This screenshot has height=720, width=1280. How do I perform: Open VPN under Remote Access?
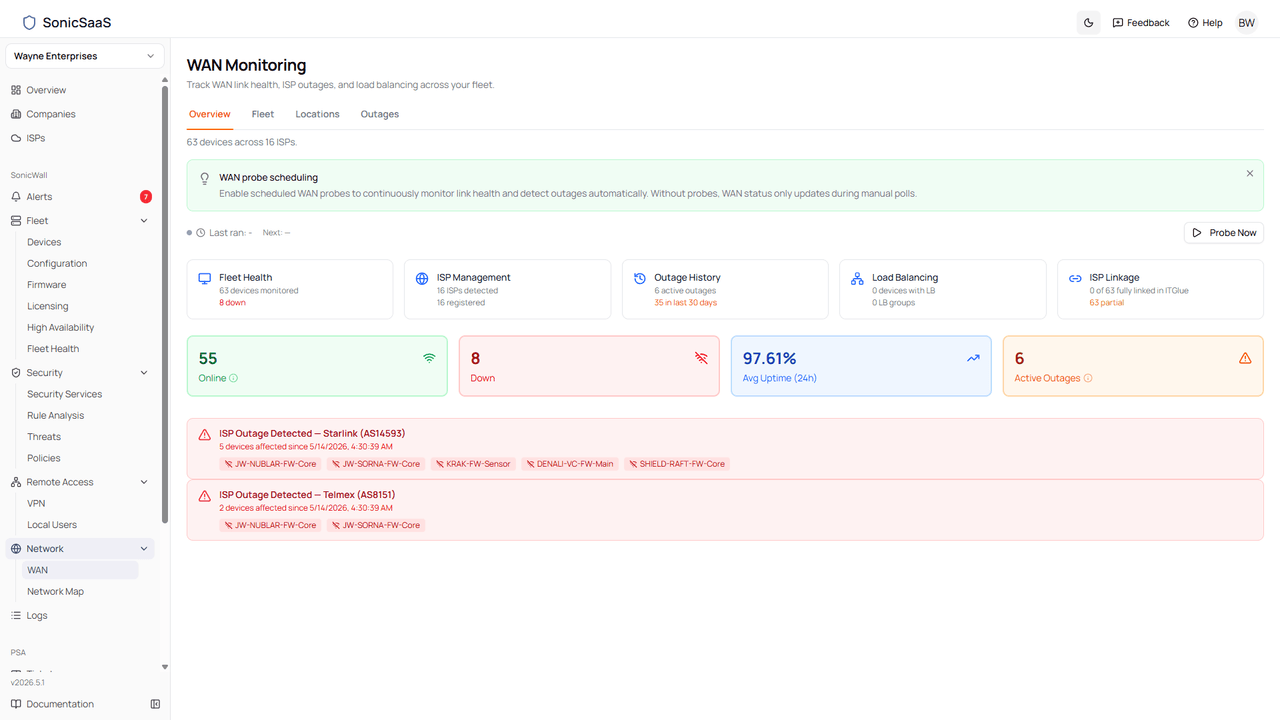click(x=36, y=504)
